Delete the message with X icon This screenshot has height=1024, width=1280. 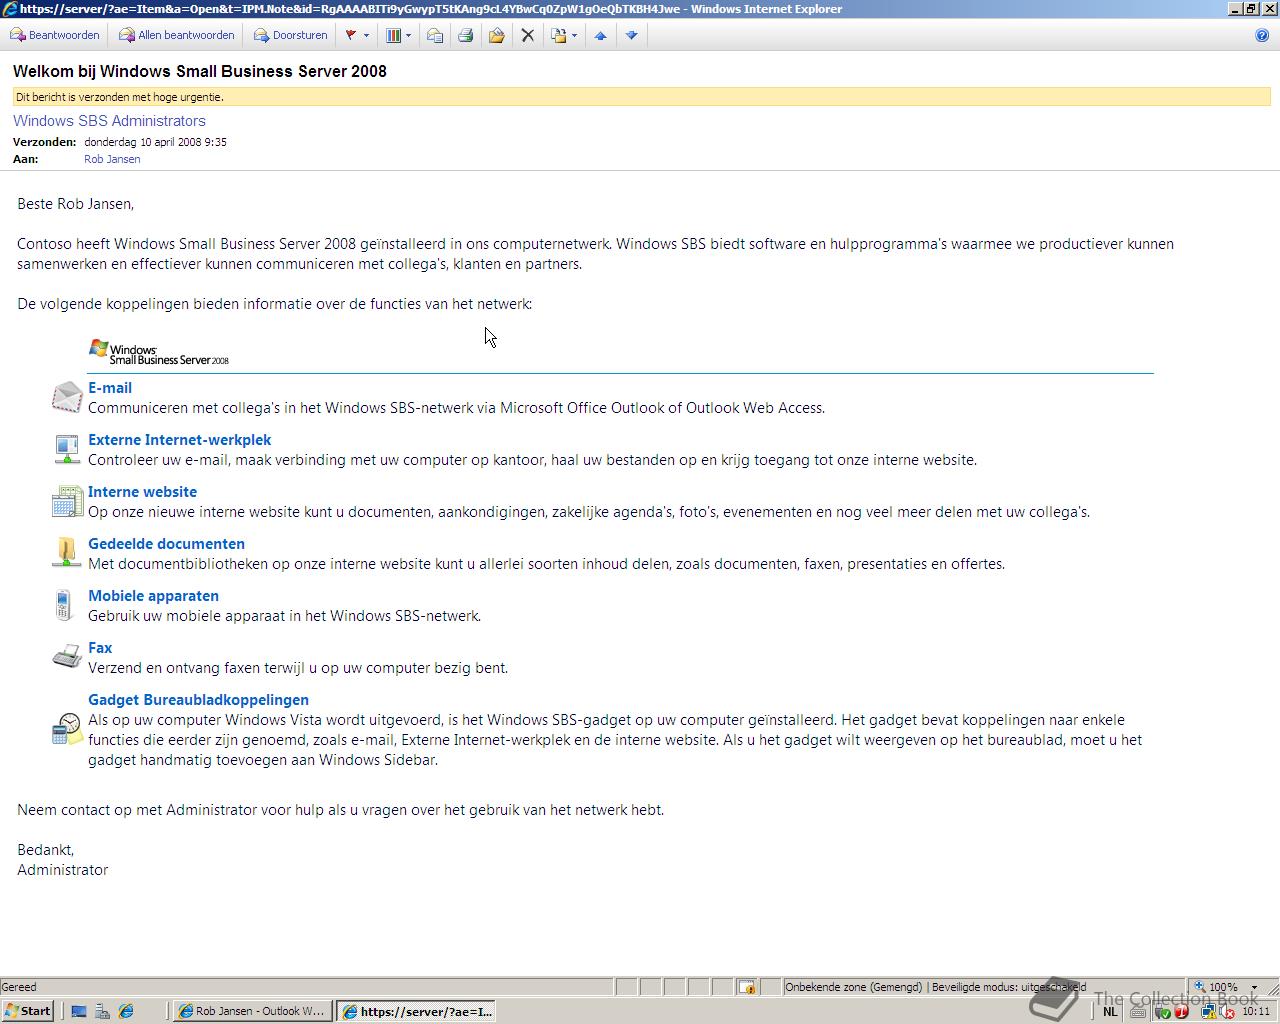point(528,35)
